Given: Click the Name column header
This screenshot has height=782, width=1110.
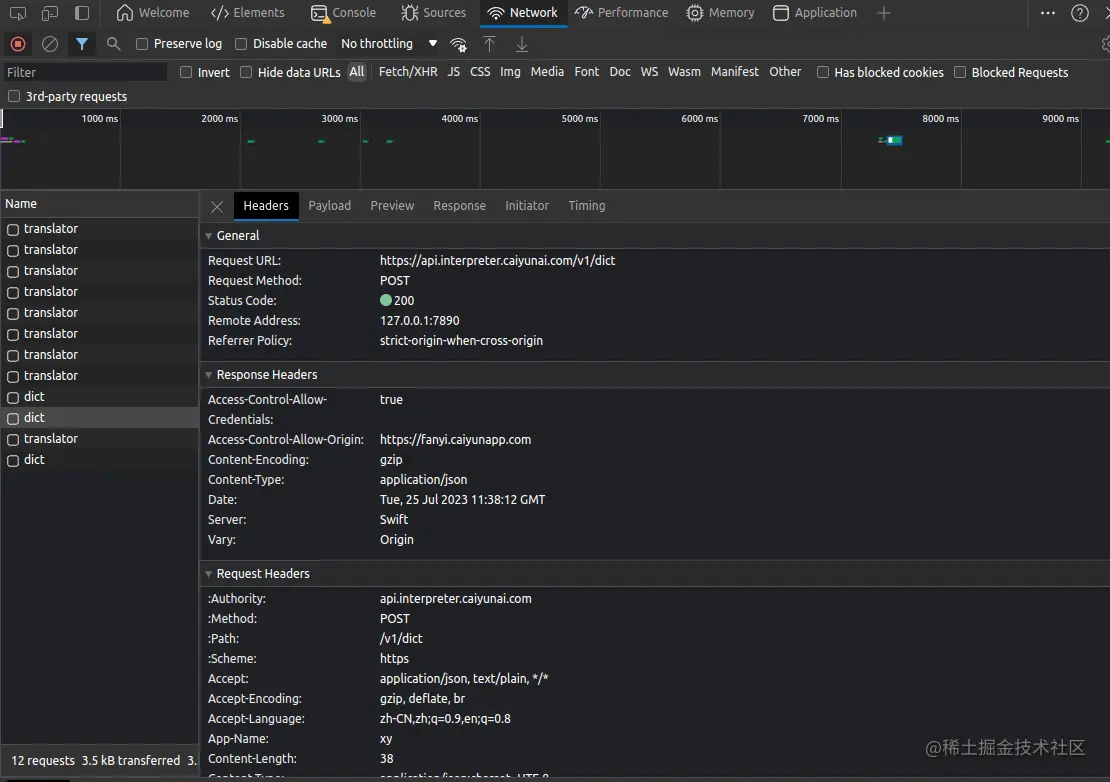Looking at the screenshot, I should (99, 204).
